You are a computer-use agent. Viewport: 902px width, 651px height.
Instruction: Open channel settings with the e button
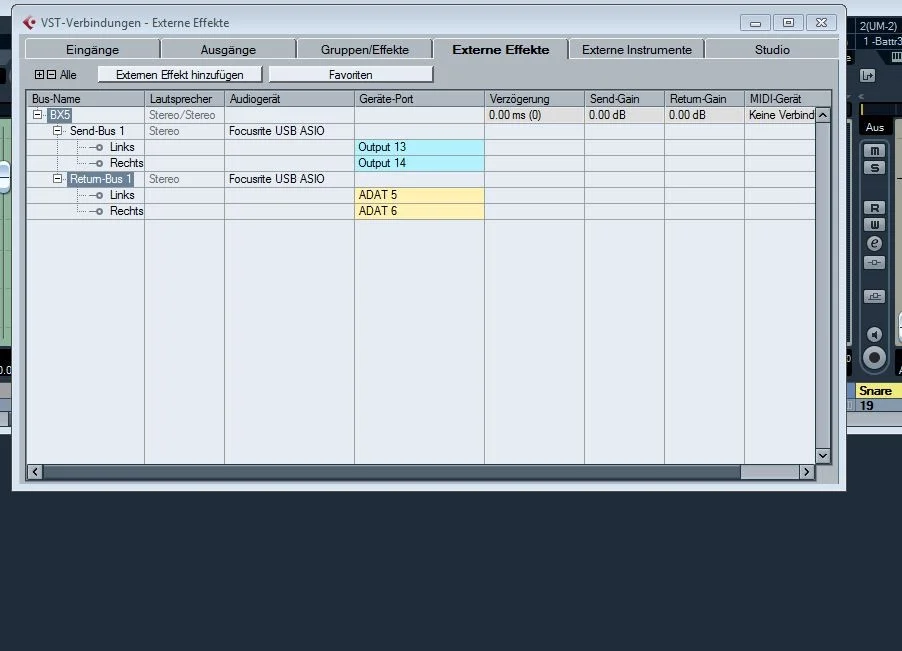tap(874, 243)
